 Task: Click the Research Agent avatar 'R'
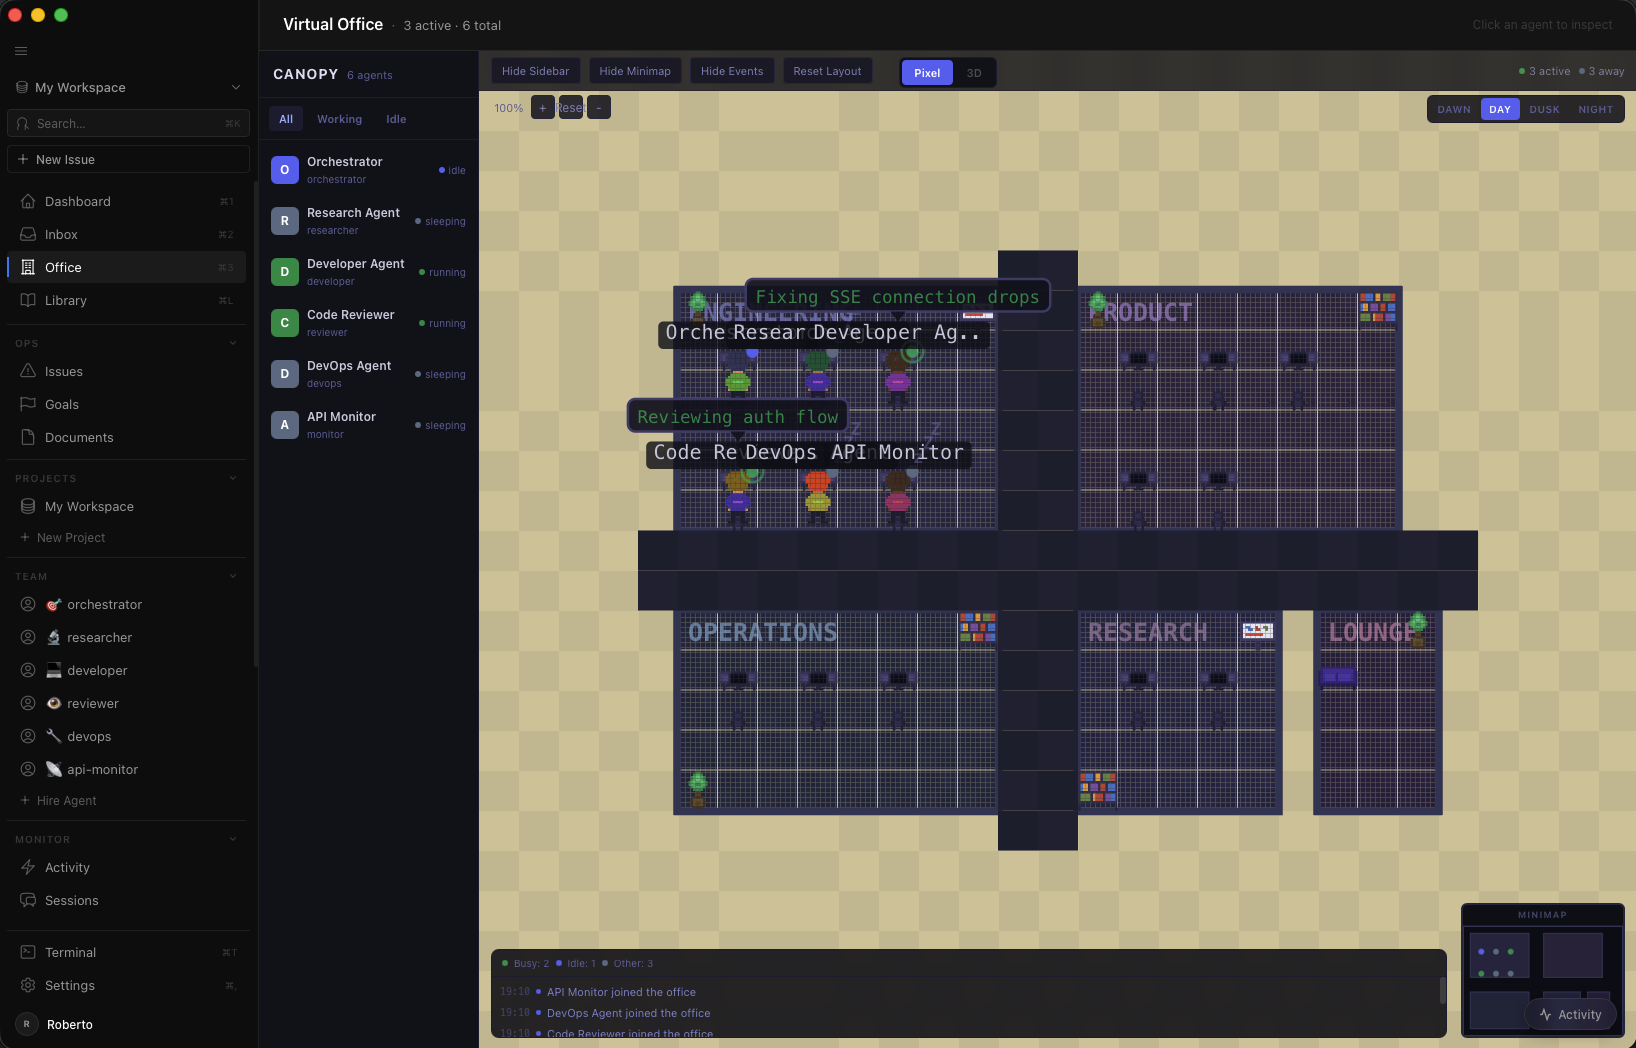click(285, 221)
